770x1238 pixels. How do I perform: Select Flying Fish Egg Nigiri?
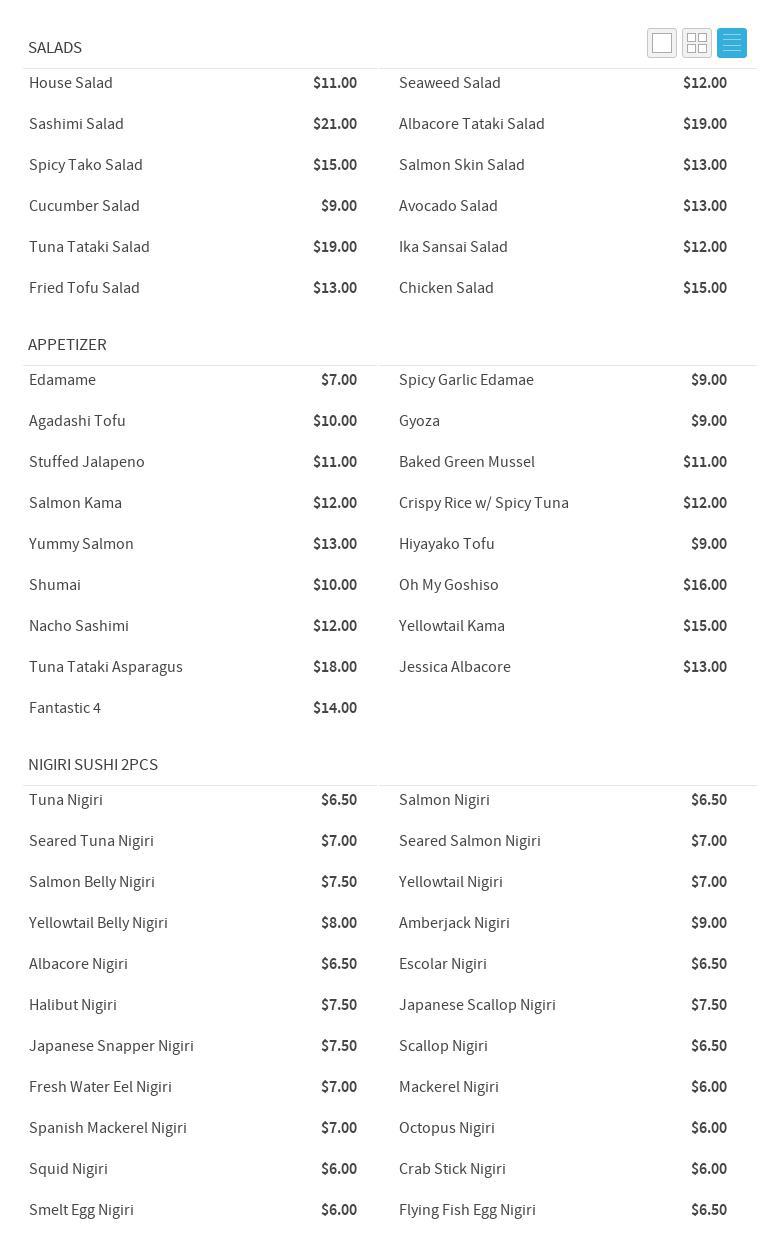click(467, 1210)
